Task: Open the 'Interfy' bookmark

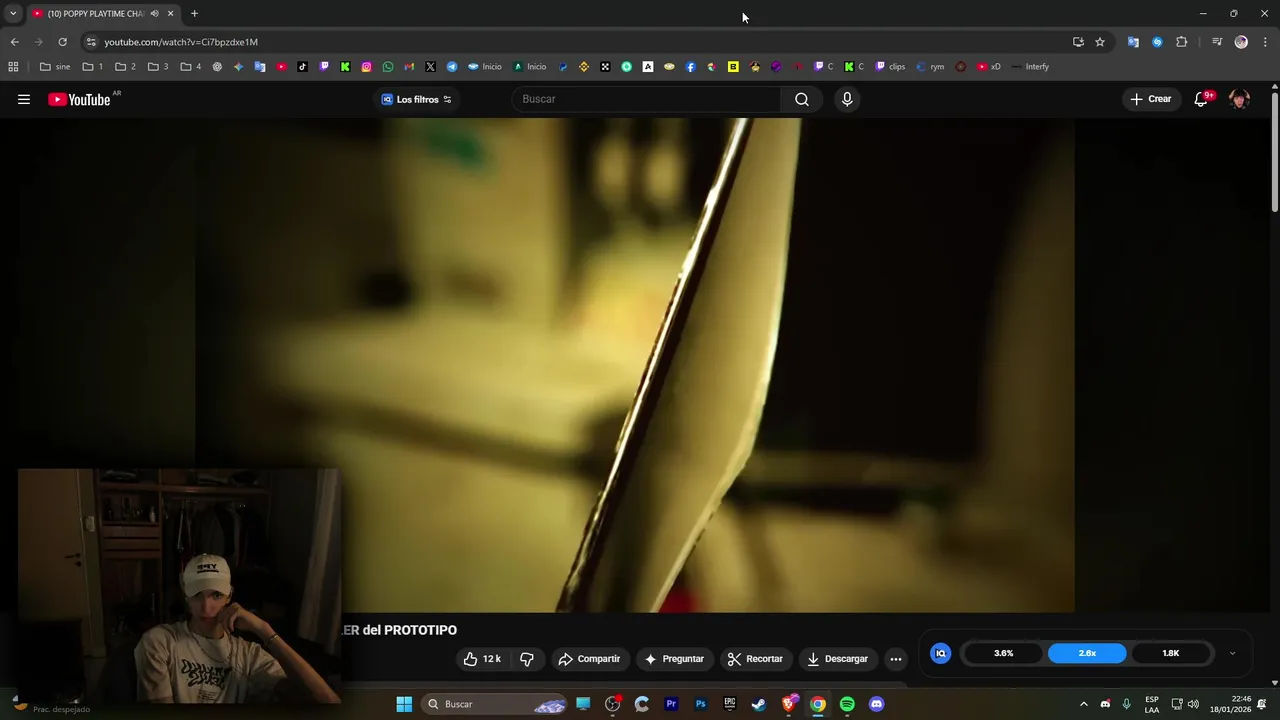Action: (x=1030, y=67)
